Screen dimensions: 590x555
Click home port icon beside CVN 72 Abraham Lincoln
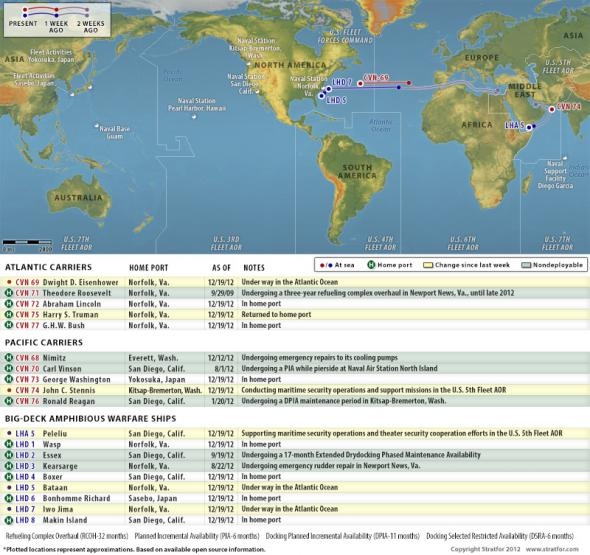(9, 303)
